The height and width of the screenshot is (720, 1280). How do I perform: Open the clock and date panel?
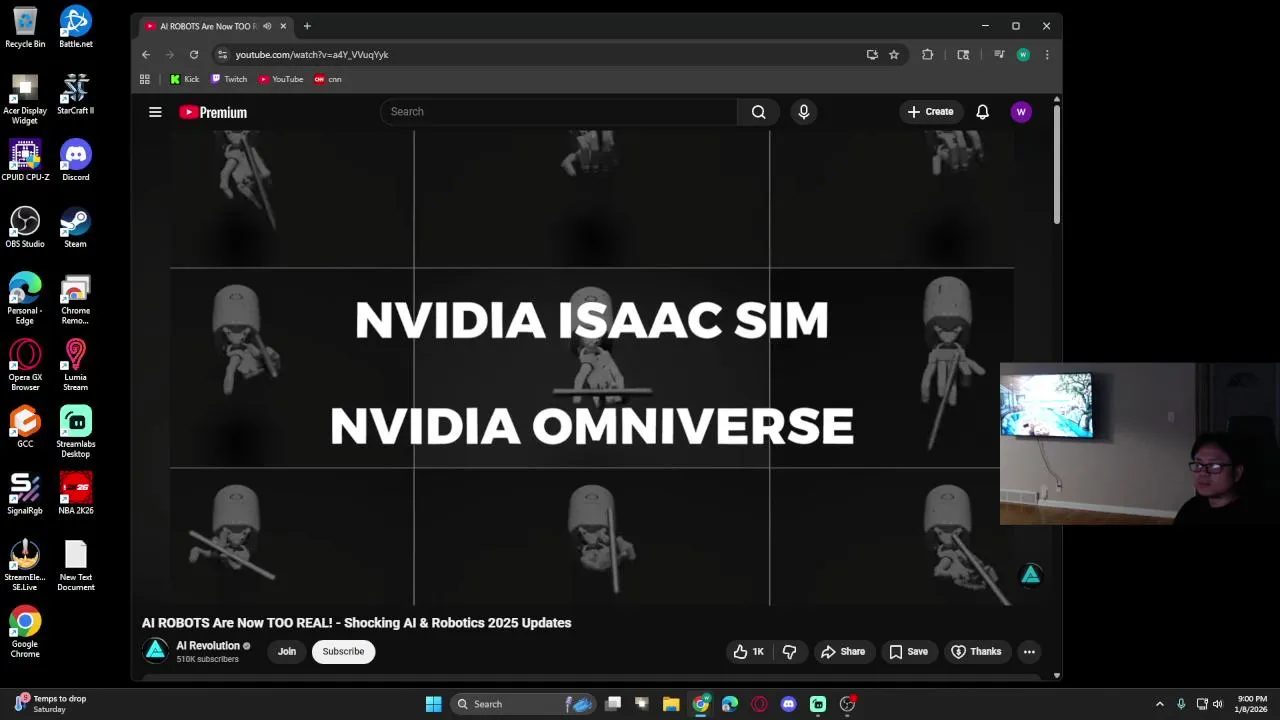pos(1251,704)
